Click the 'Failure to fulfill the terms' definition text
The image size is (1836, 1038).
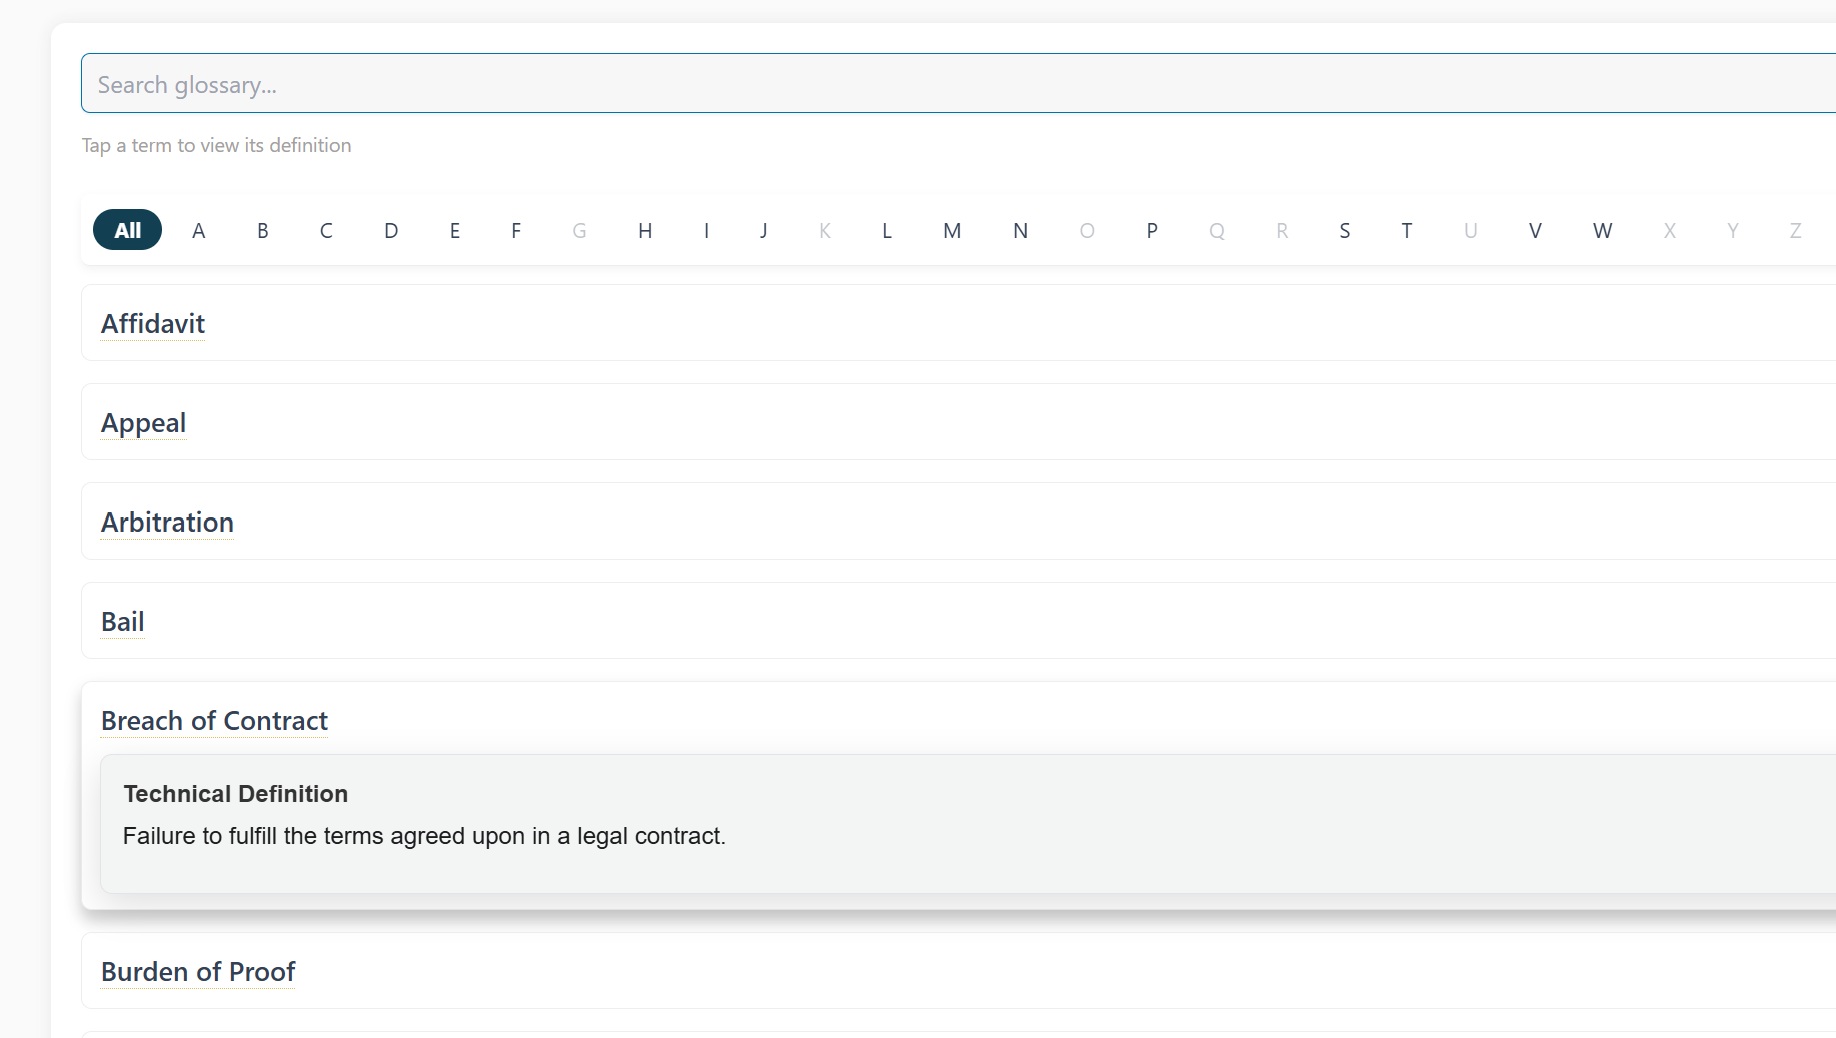pyautogui.click(x=424, y=835)
